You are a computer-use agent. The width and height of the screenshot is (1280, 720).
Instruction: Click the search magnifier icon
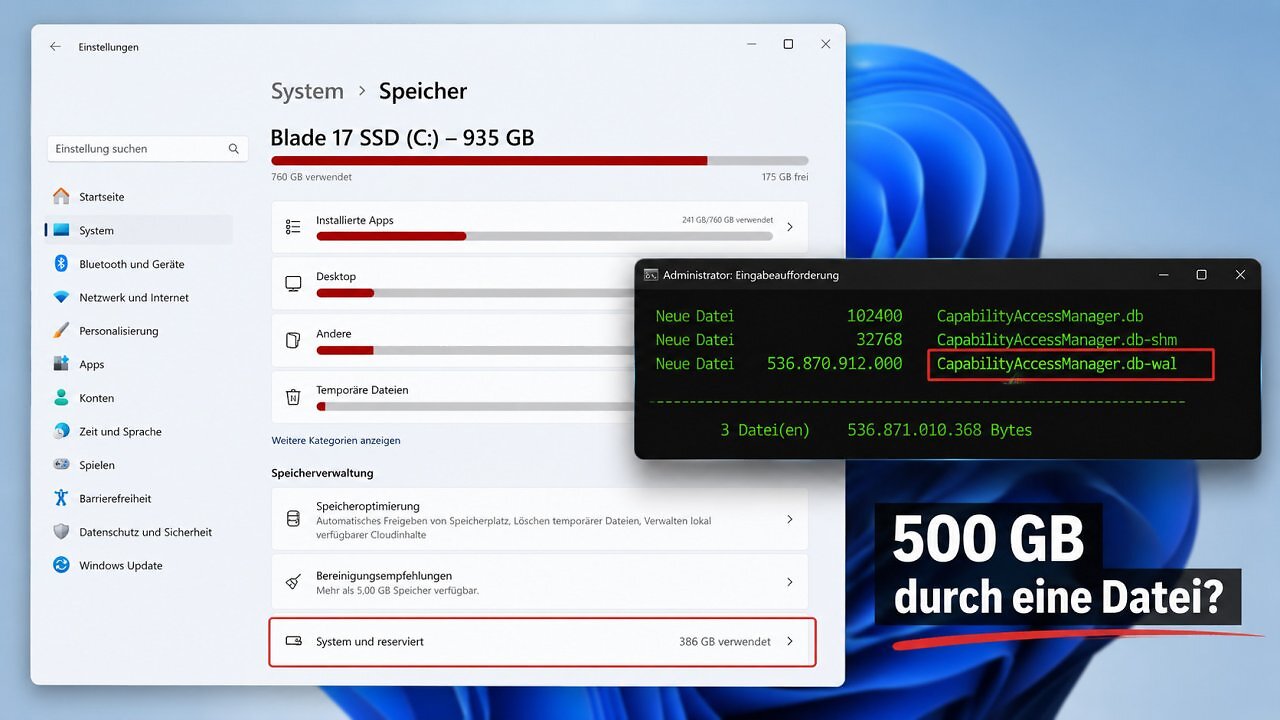click(233, 149)
